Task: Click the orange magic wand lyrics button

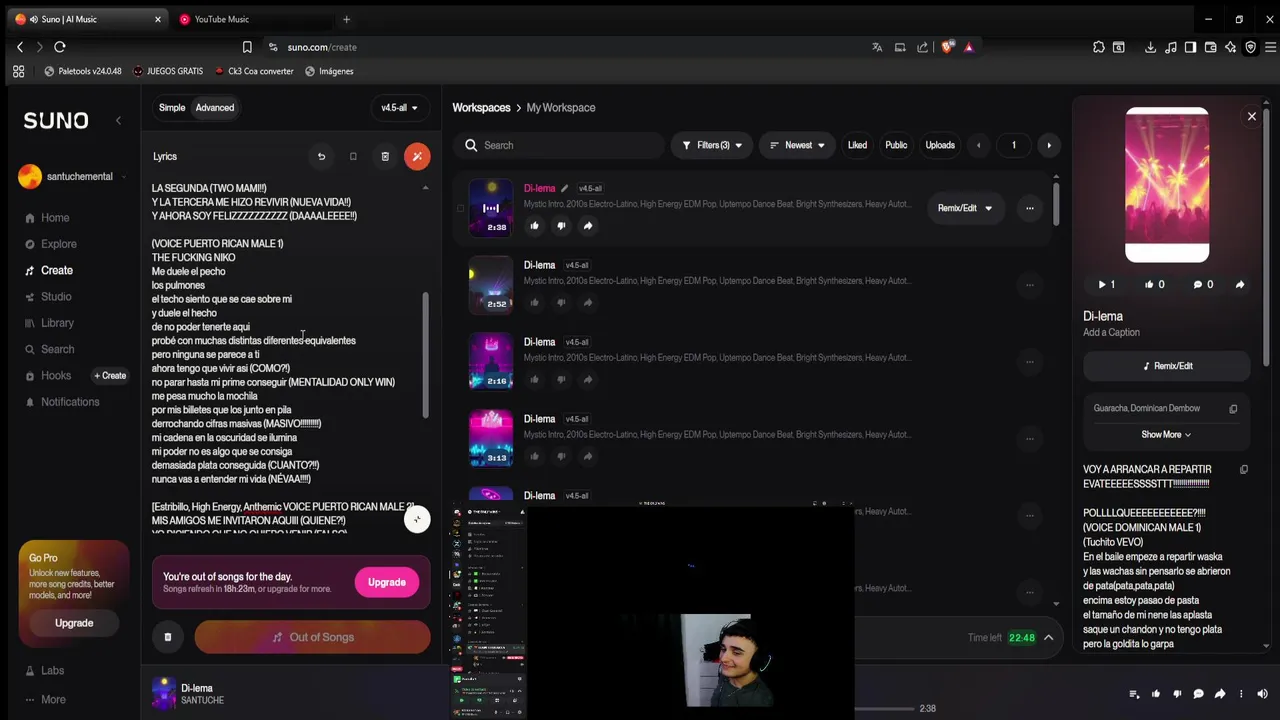Action: coord(417,156)
